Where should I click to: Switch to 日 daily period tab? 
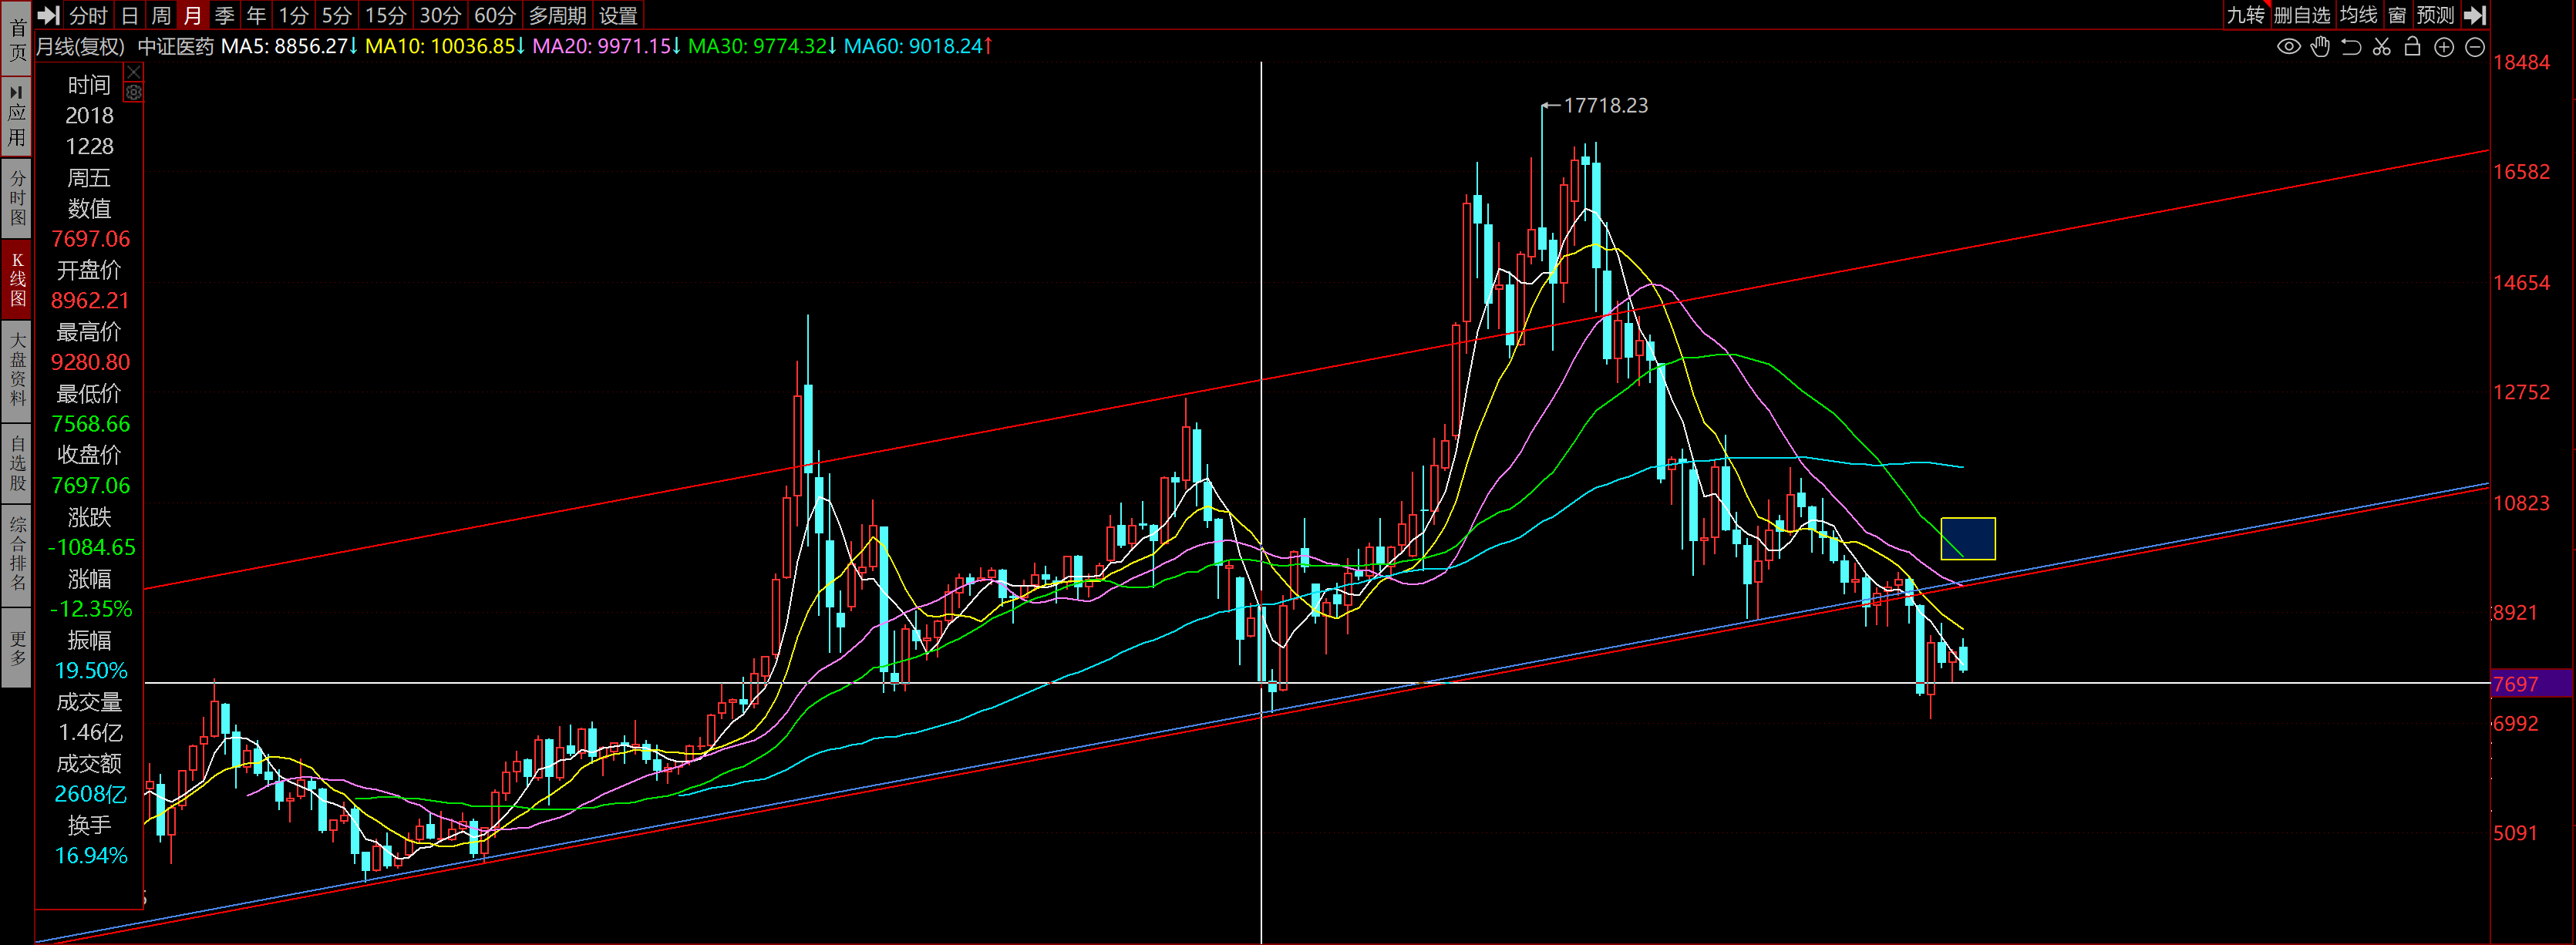[x=129, y=15]
